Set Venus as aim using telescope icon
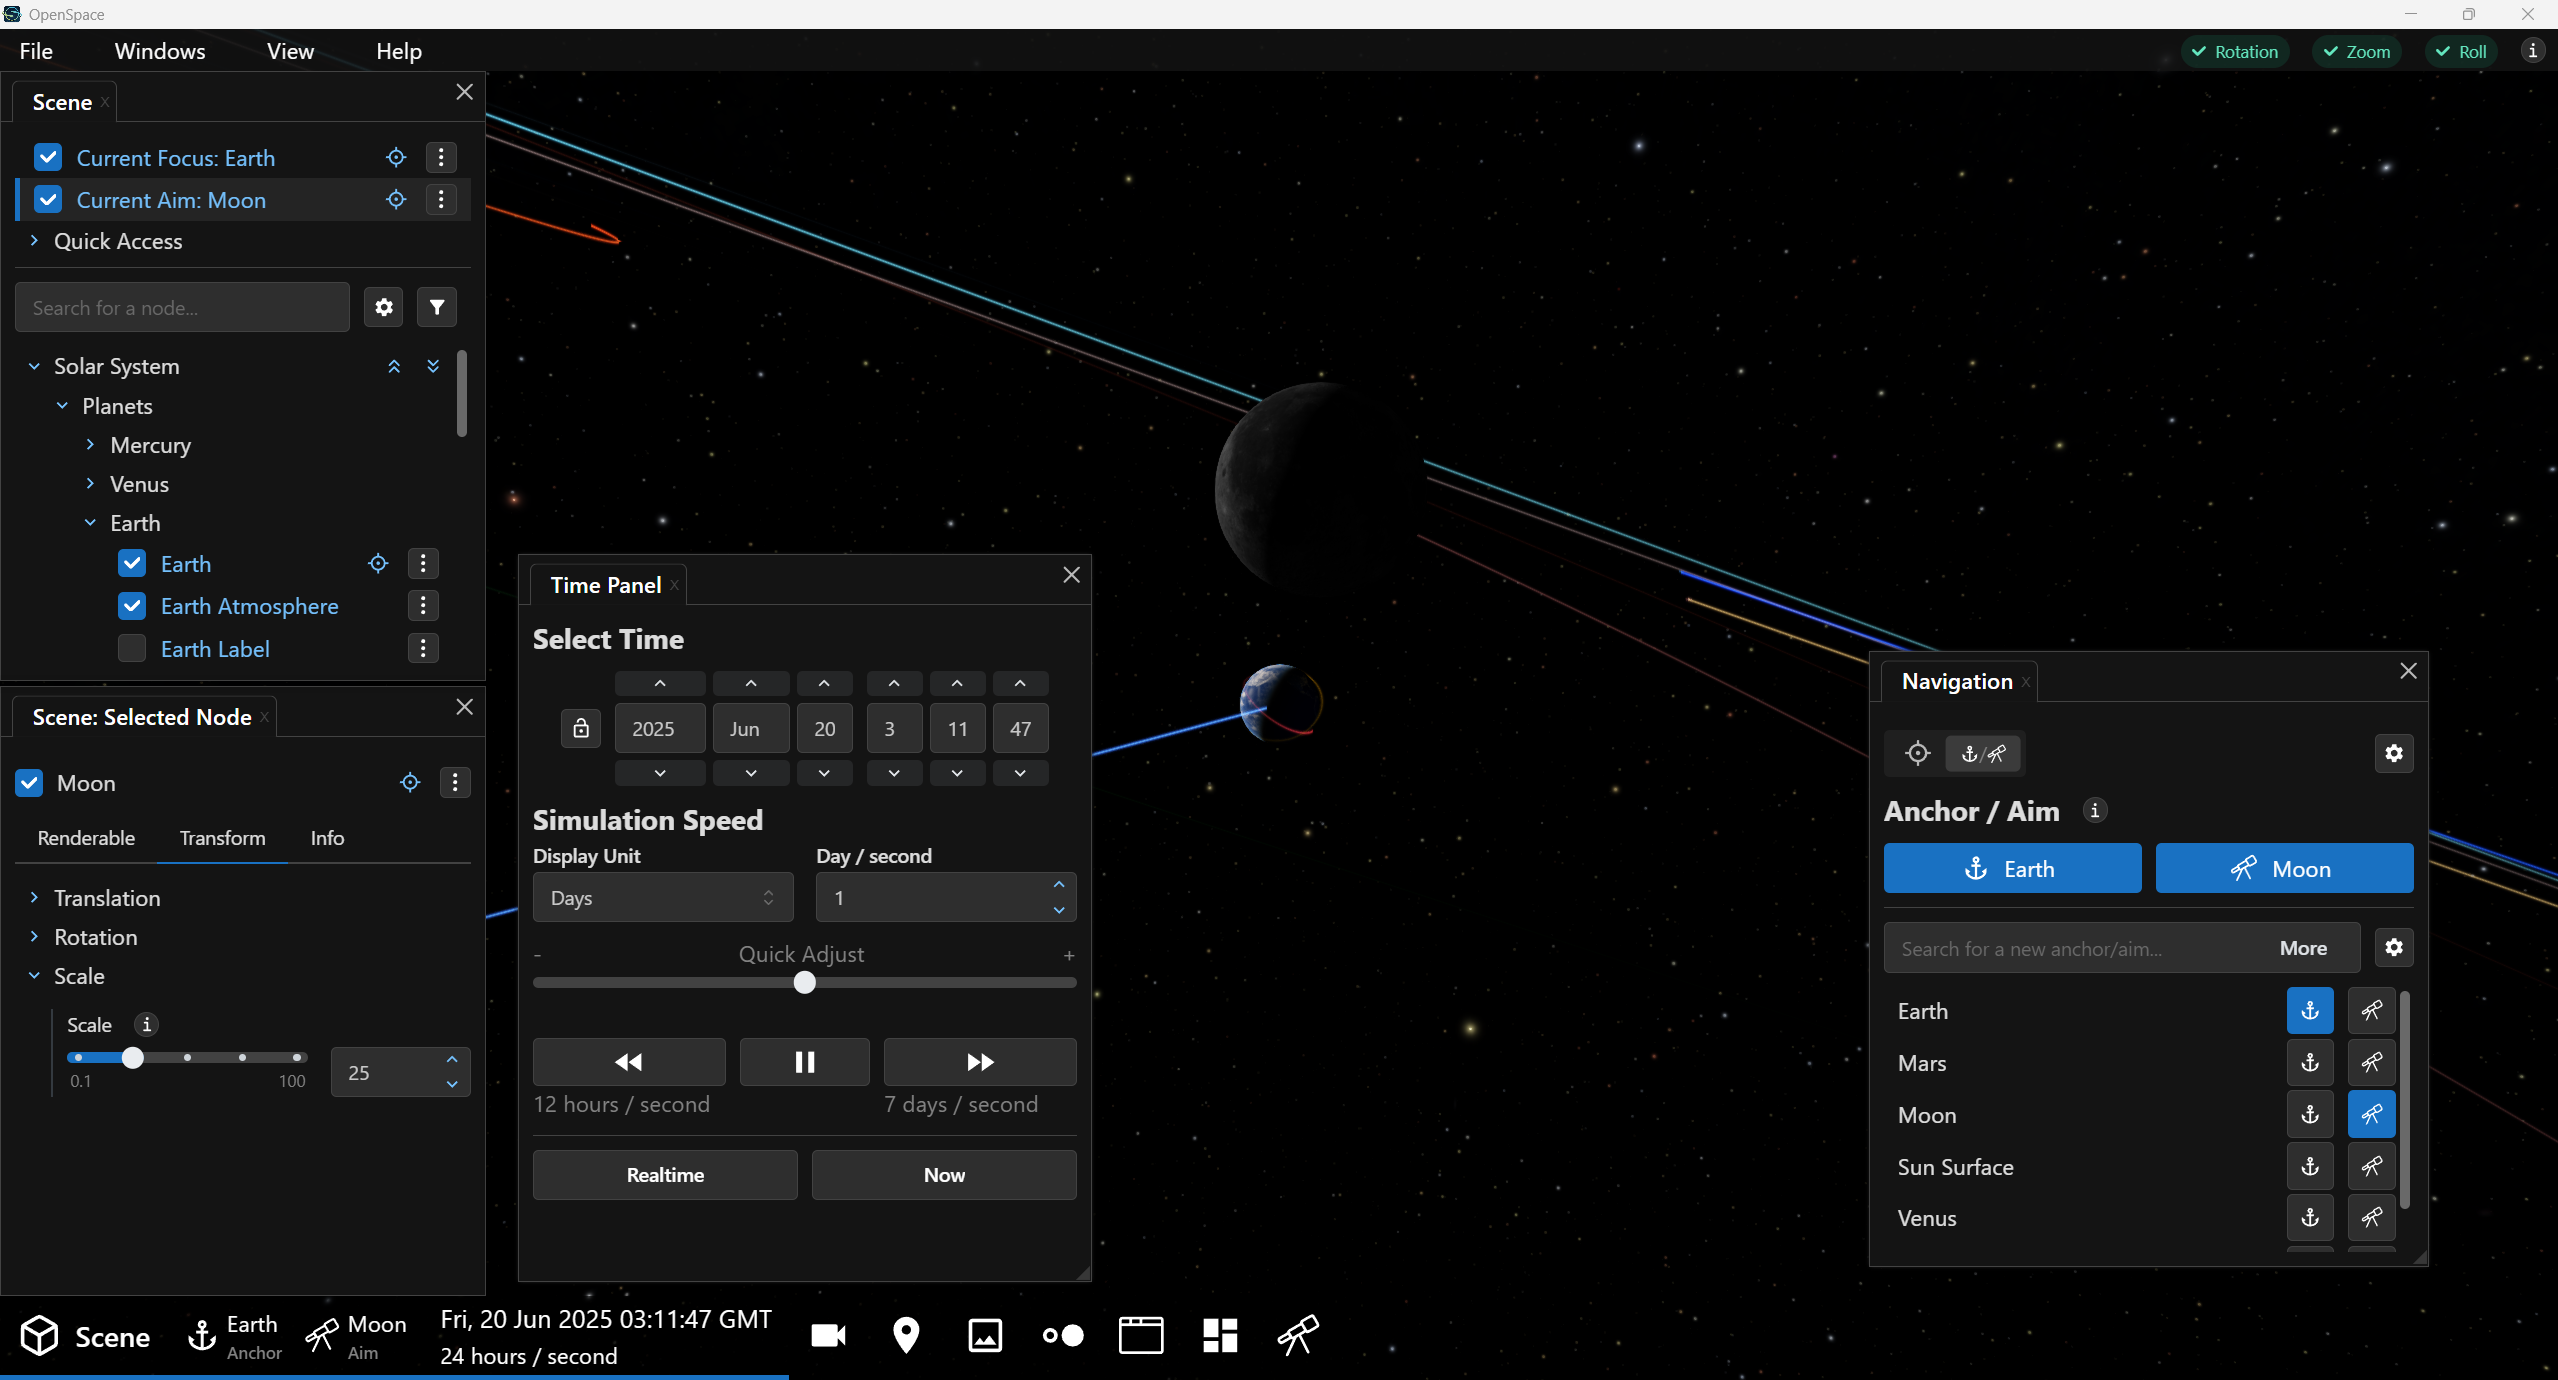This screenshot has width=2558, height=1380. (2371, 1218)
